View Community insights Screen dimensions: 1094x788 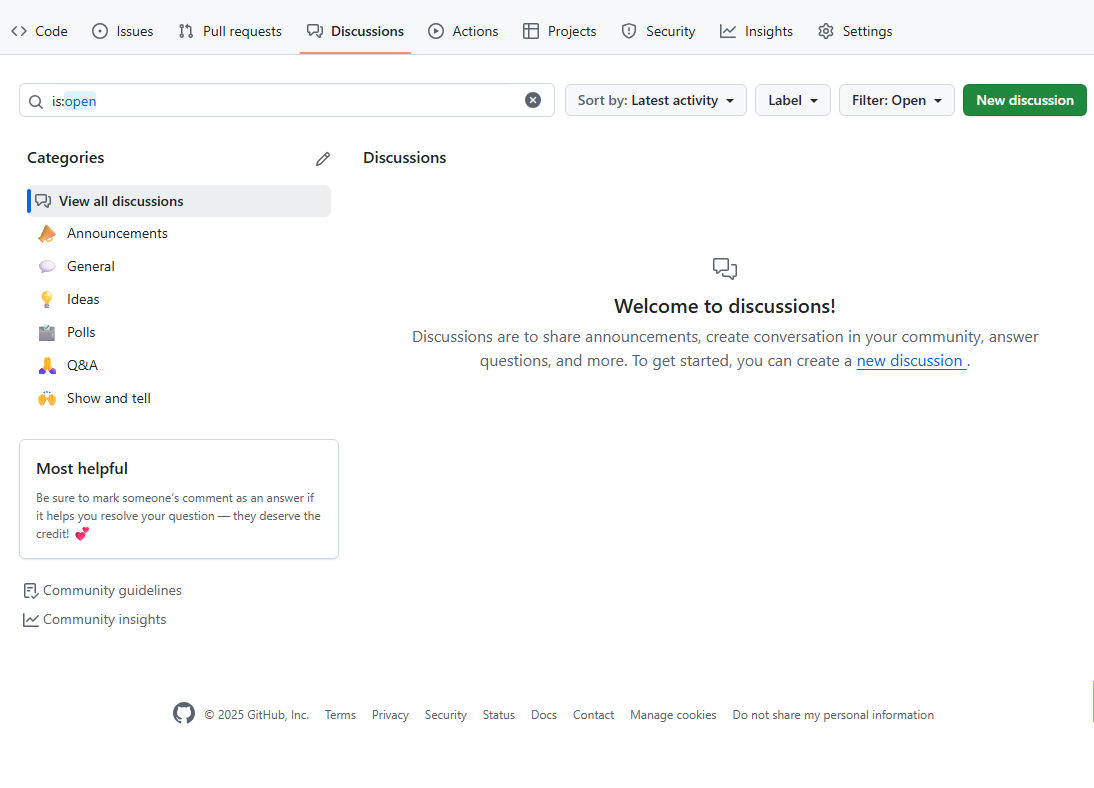[104, 620]
